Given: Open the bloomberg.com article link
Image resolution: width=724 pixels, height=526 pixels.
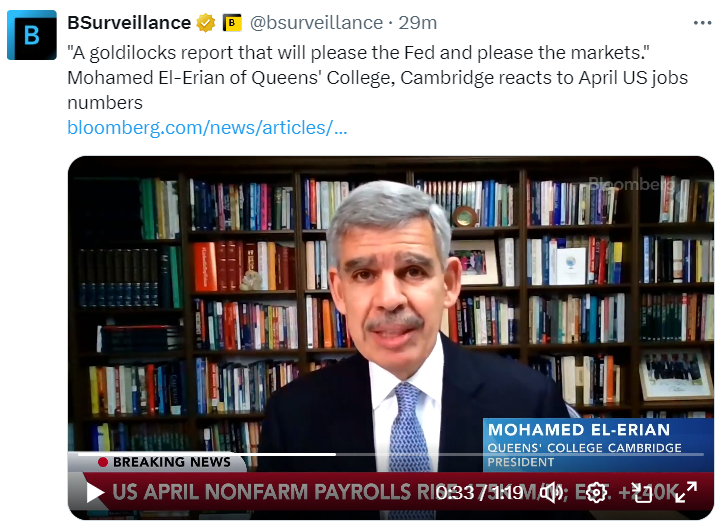Looking at the screenshot, I should point(207,127).
